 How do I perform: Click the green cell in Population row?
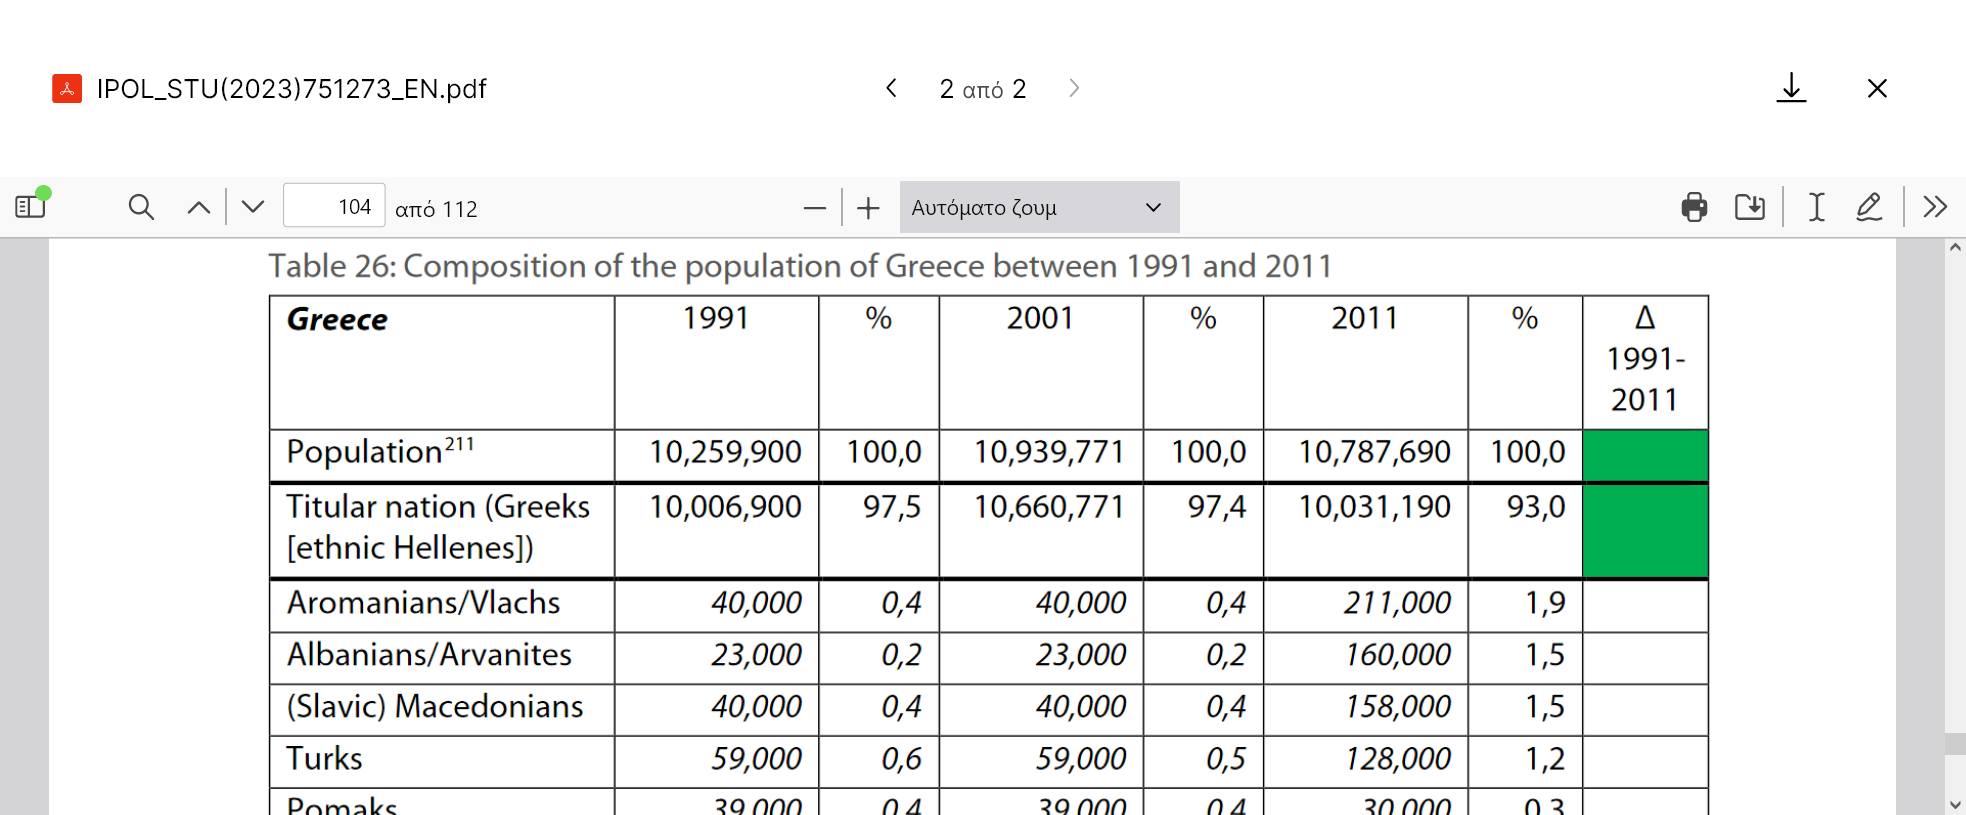1645,455
